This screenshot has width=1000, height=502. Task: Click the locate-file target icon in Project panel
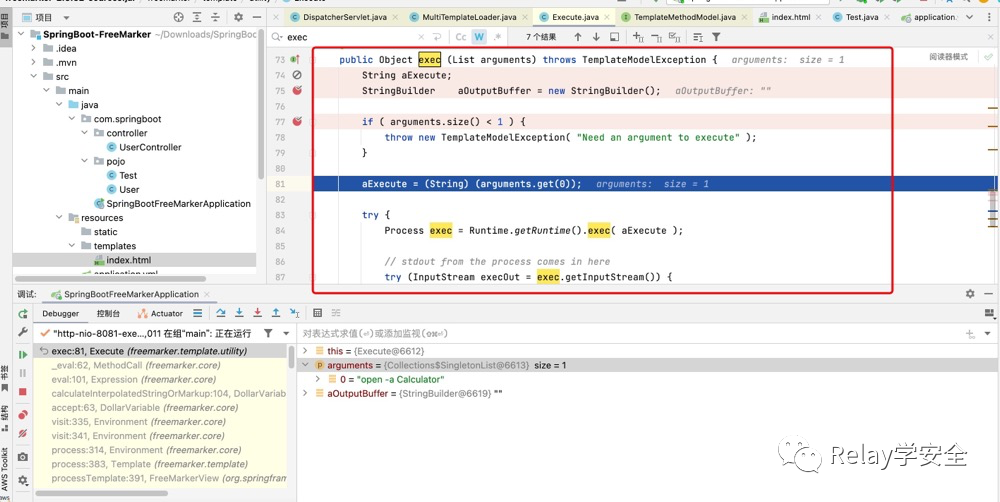(179, 17)
